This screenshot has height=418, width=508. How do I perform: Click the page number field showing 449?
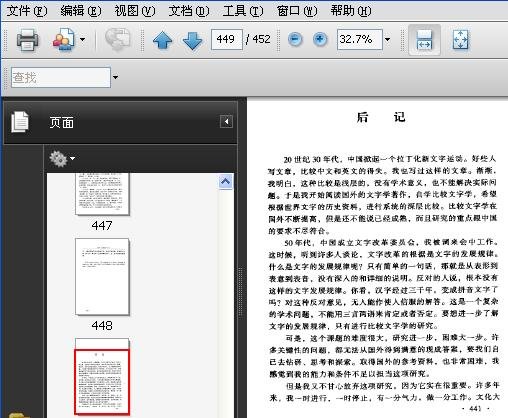[x=227, y=39]
